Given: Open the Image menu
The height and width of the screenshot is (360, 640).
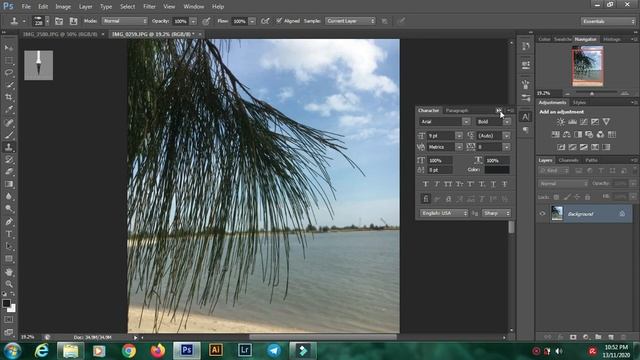Looking at the screenshot, I should point(63,7).
